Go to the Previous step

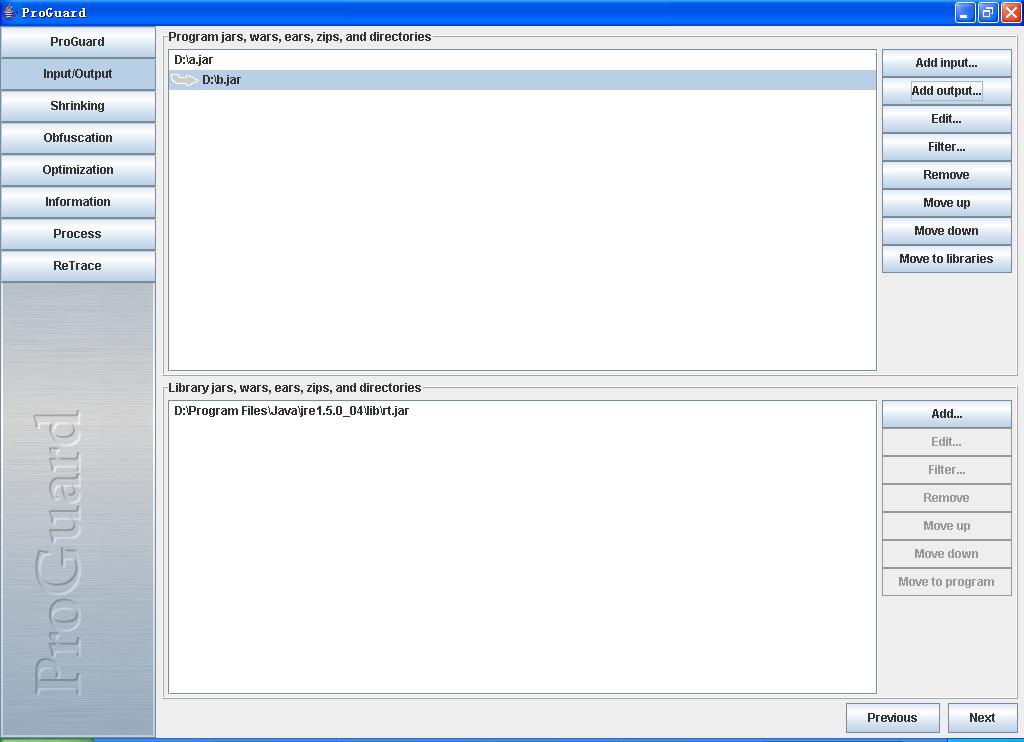coord(892,718)
